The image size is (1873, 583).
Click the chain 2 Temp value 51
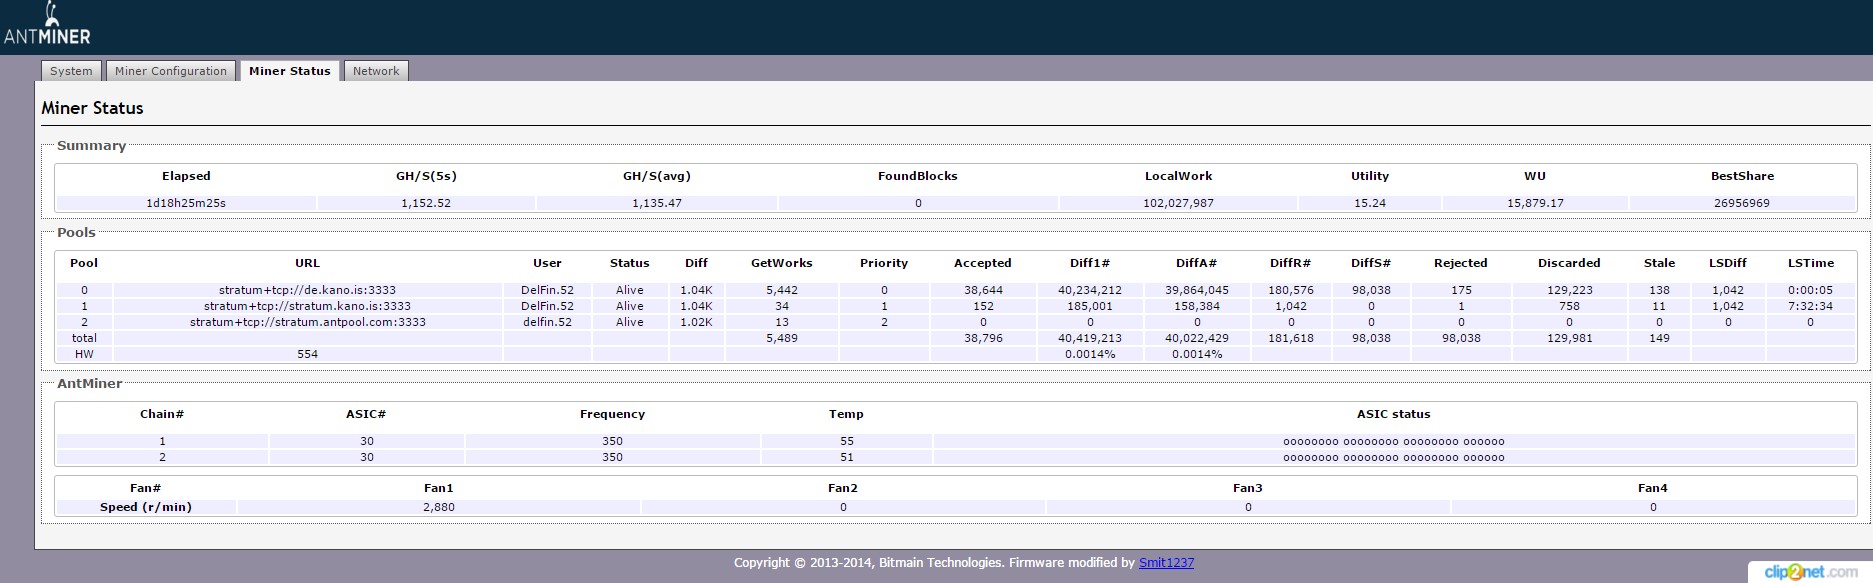pyautogui.click(x=847, y=457)
